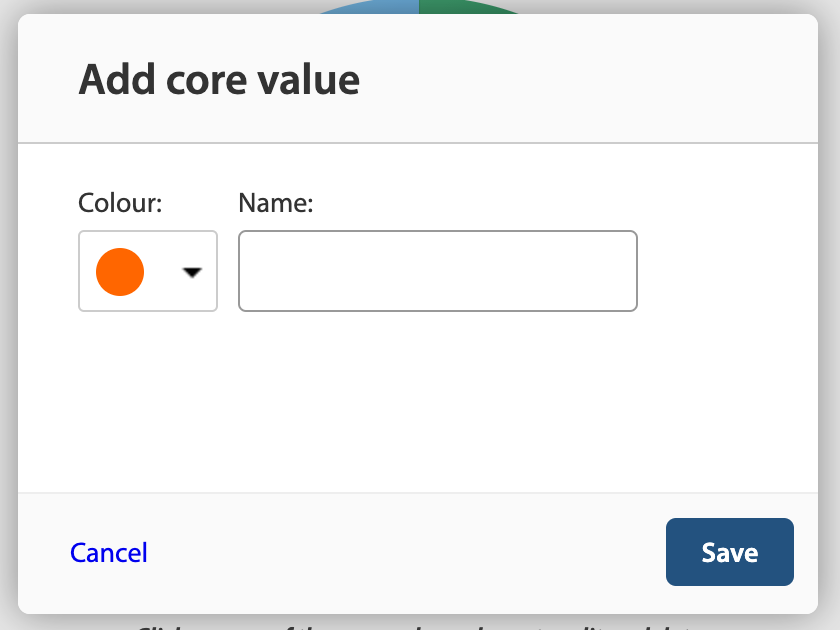Click the orange colour circle swatch
The width and height of the screenshot is (840, 630).
(x=120, y=272)
